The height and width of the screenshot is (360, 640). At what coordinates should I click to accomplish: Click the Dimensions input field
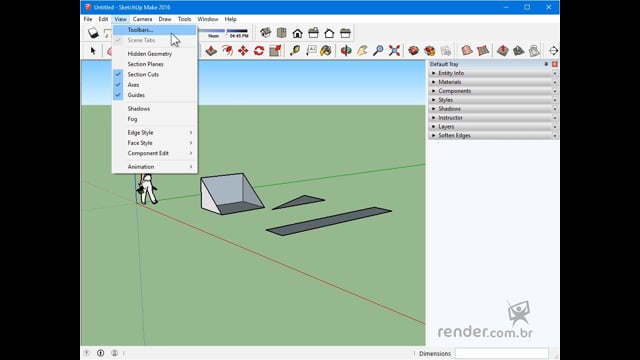[x=502, y=353]
